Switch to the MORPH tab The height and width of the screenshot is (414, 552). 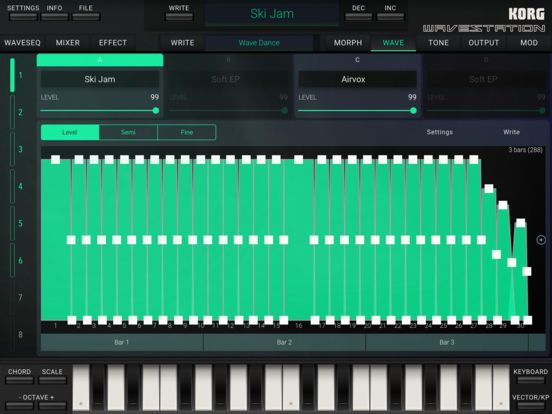coord(348,43)
